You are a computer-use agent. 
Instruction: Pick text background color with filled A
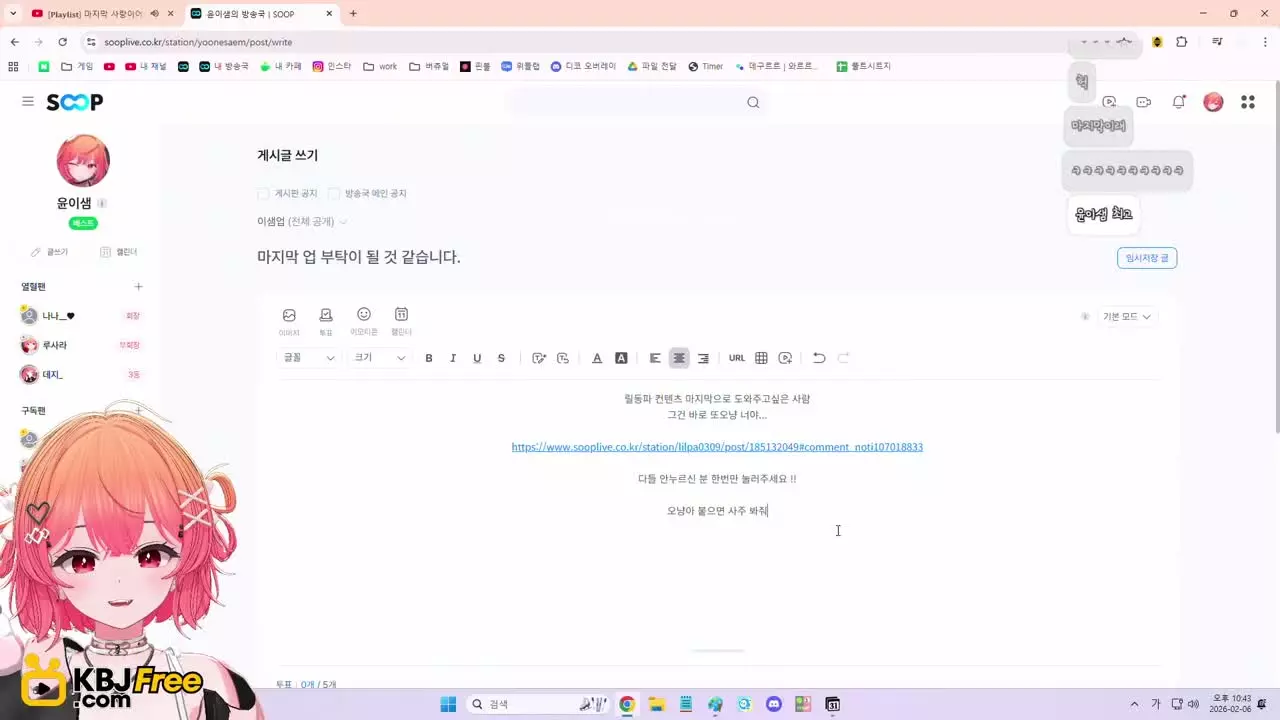621,358
